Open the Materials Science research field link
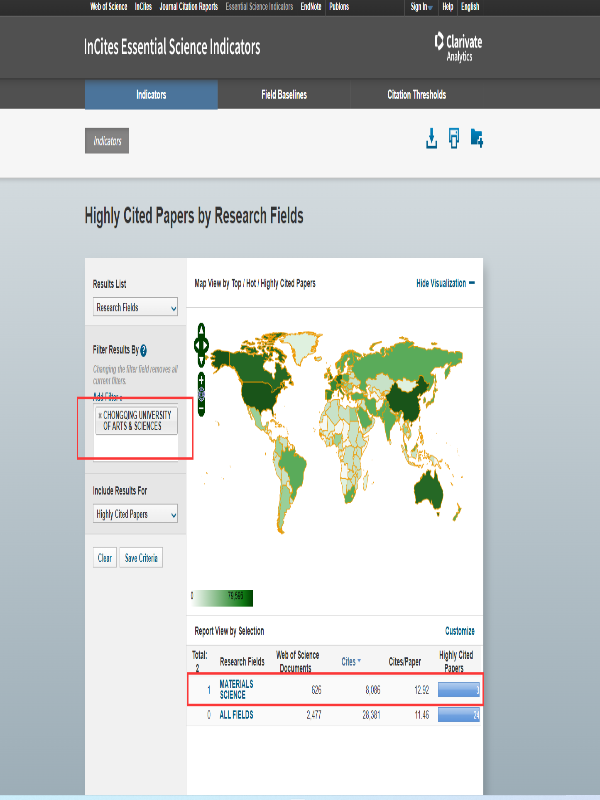This screenshot has height=800, width=600. point(237,689)
